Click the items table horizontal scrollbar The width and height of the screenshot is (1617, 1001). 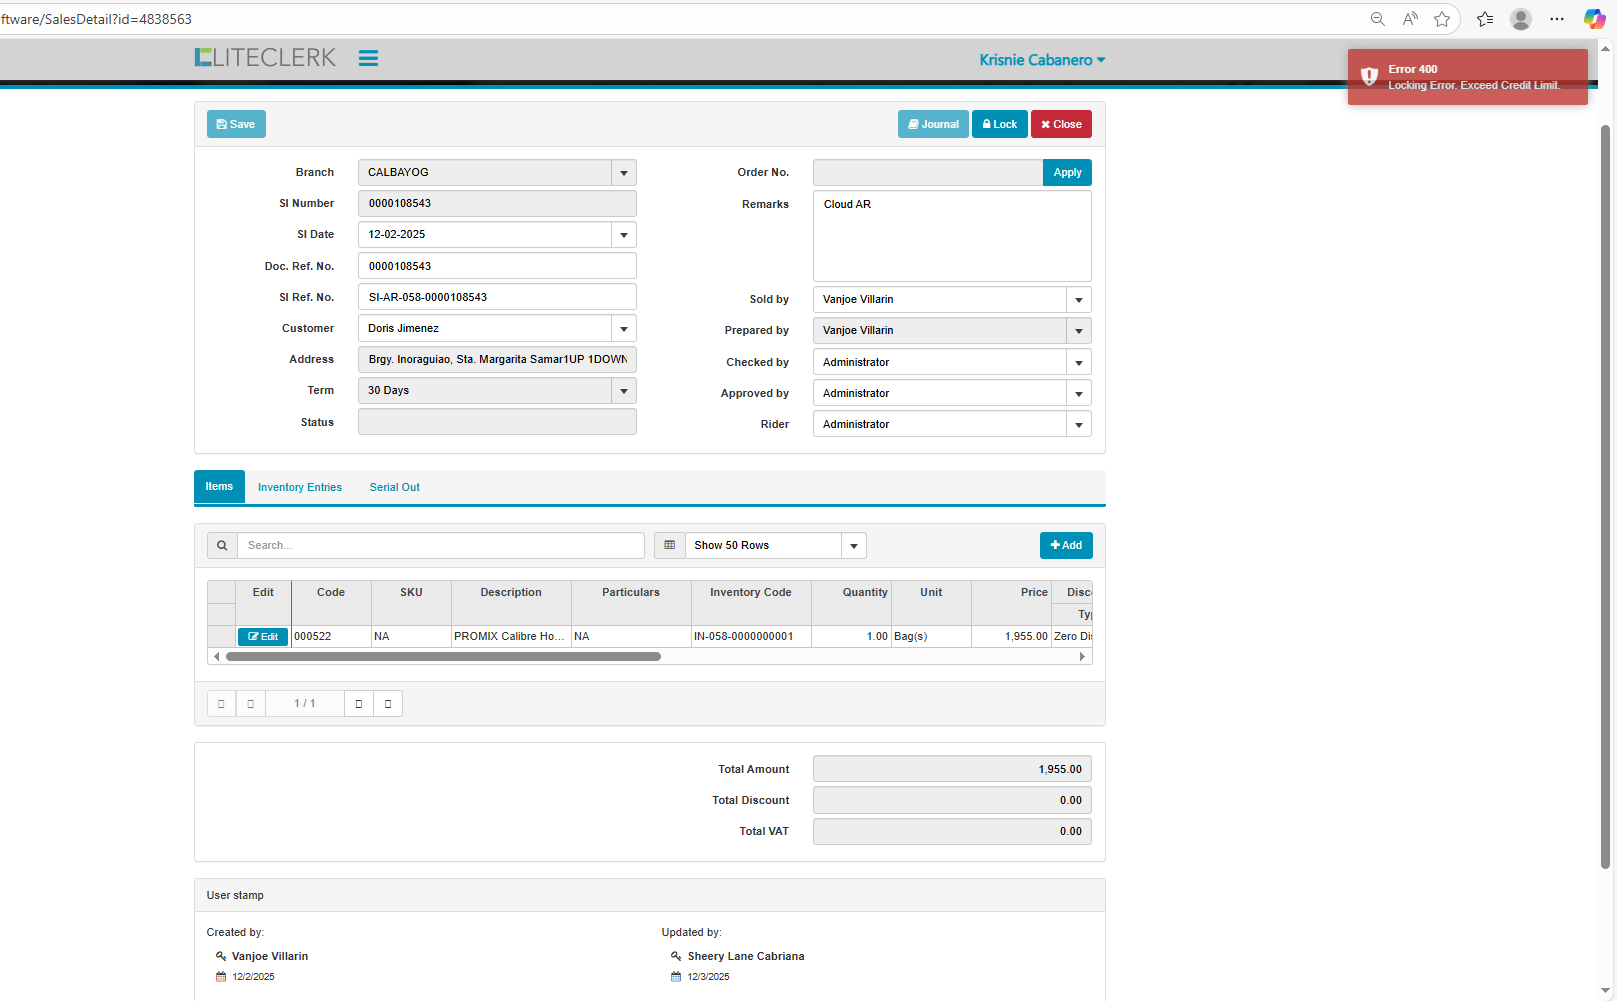click(x=443, y=657)
